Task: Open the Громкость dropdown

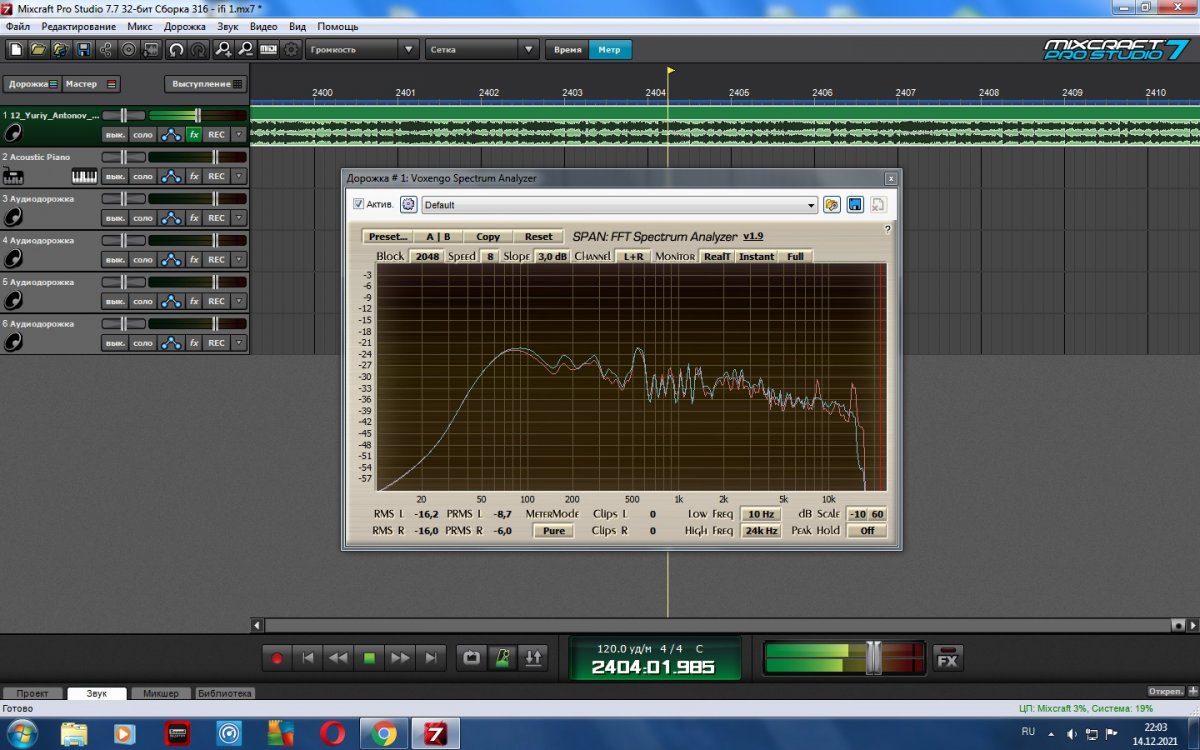Action: pyautogui.click(x=363, y=49)
